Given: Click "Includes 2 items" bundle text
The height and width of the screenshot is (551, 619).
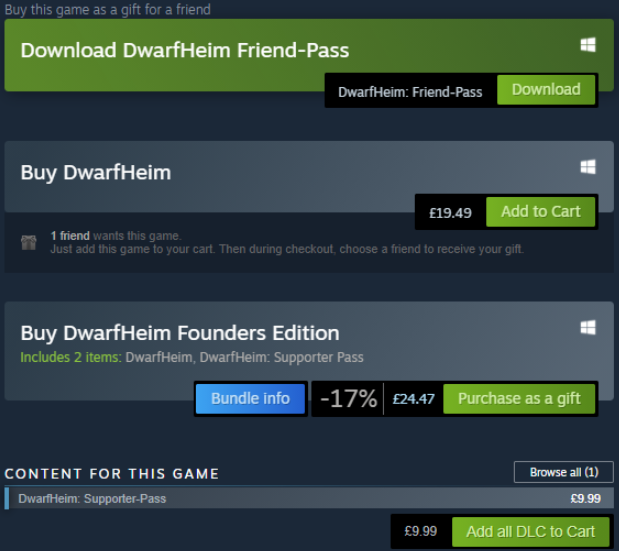Looking at the screenshot, I should point(70,357).
